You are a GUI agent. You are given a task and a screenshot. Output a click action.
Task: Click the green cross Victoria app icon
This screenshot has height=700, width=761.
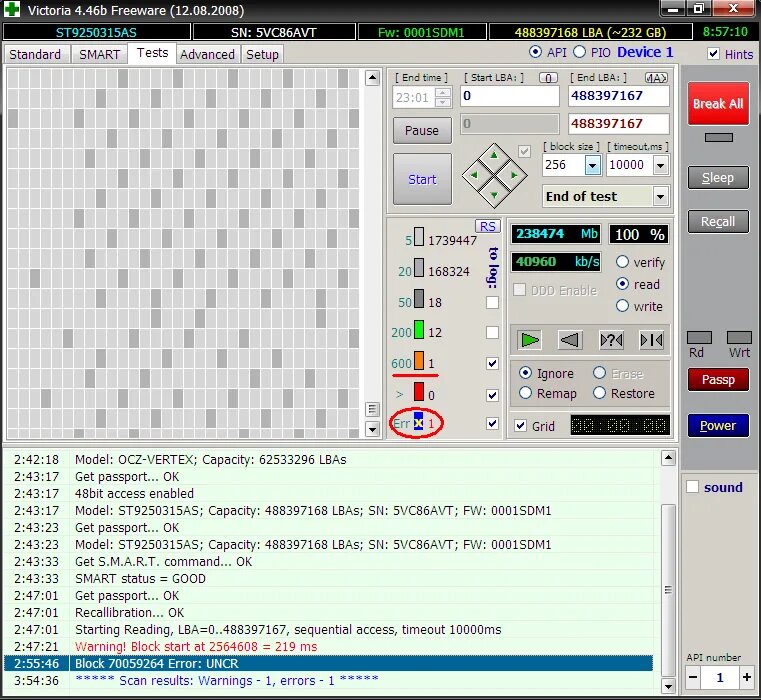click(12, 9)
